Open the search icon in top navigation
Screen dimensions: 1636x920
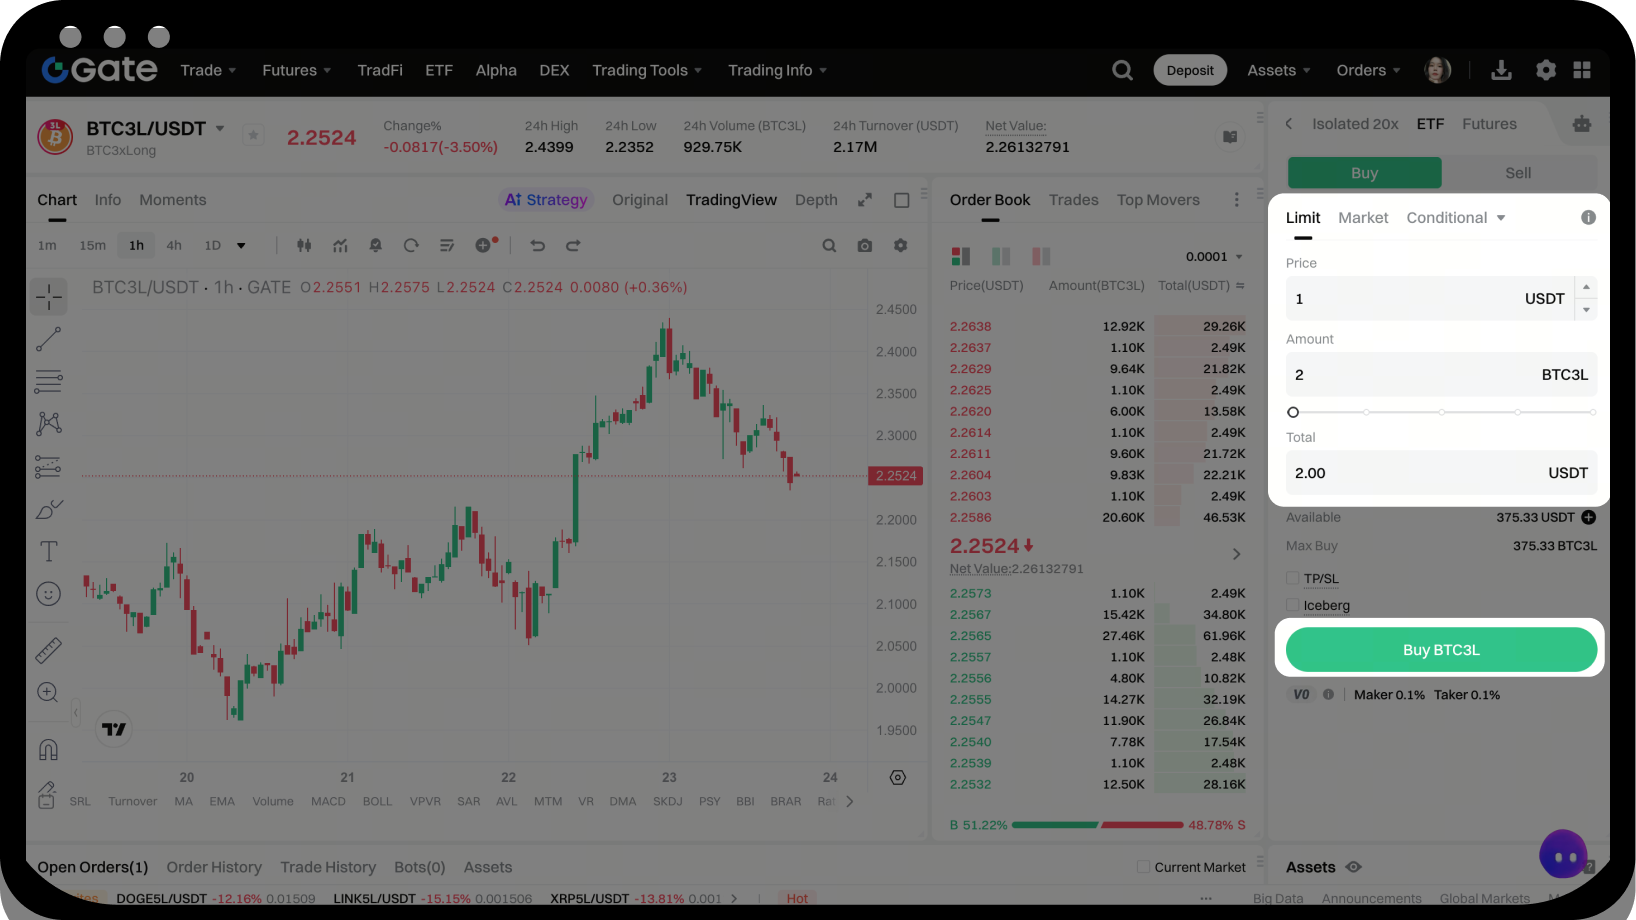[1122, 70]
